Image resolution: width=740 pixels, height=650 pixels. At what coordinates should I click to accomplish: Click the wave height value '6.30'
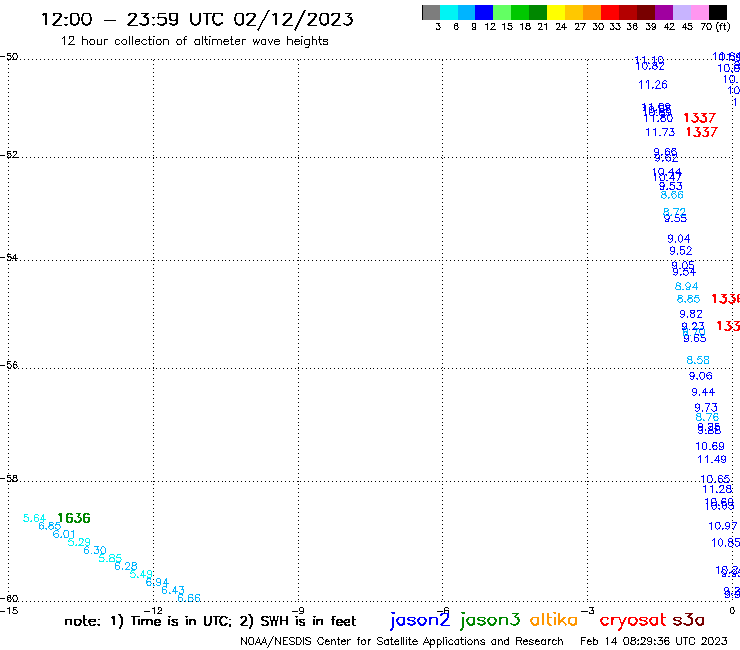point(94,550)
